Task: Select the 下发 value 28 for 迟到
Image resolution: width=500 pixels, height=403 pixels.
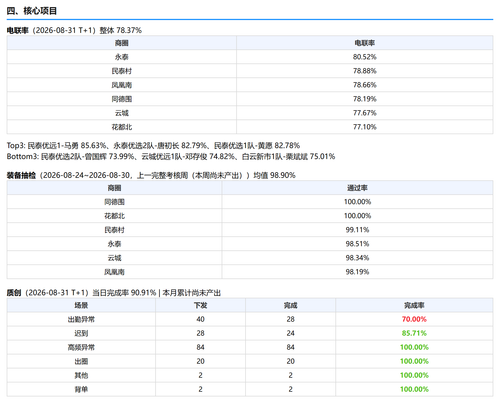Action: tap(200, 333)
